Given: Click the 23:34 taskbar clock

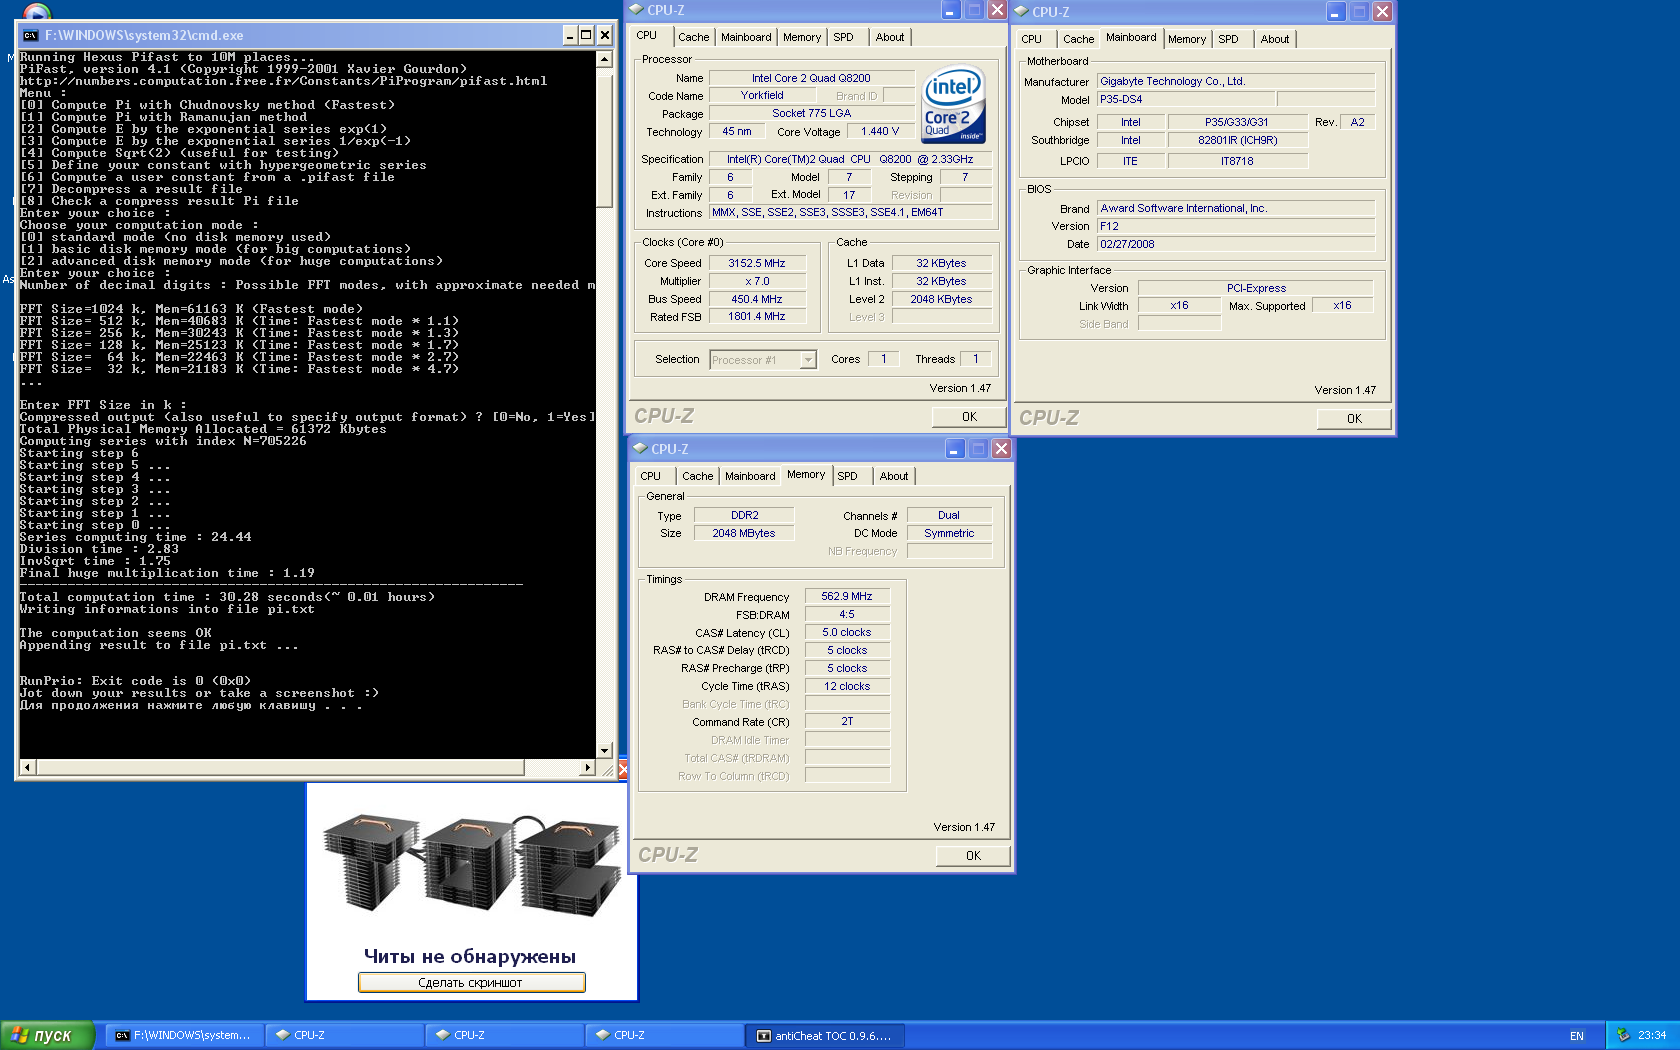Looking at the screenshot, I should [1652, 1035].
